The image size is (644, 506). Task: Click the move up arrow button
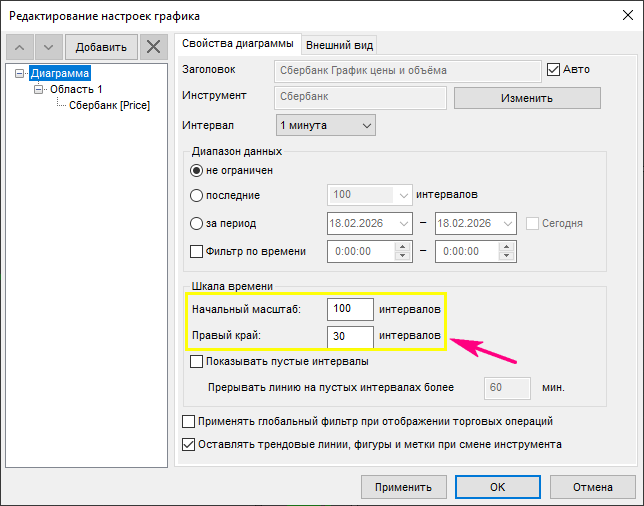pos(21,47)
